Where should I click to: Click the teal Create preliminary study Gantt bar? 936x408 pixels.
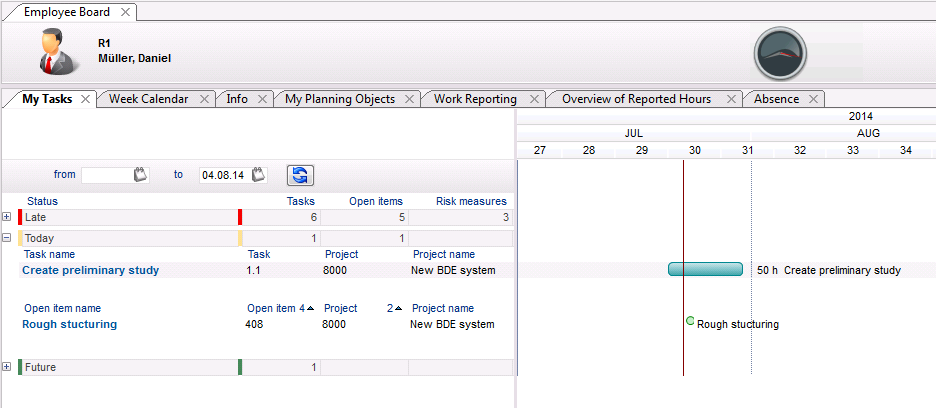coord(705,269)
